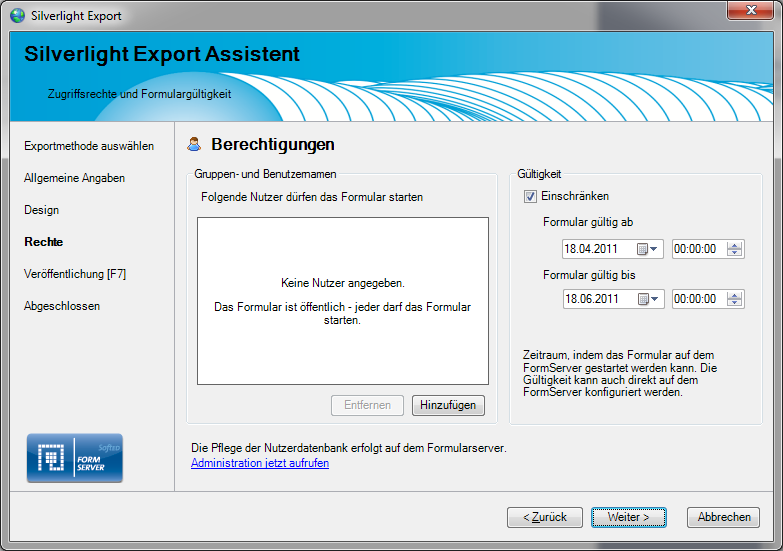Screen dimensions: 783x551
Task: Jump to Veröffentlichung [F7] step
Action: click(75, 274)
